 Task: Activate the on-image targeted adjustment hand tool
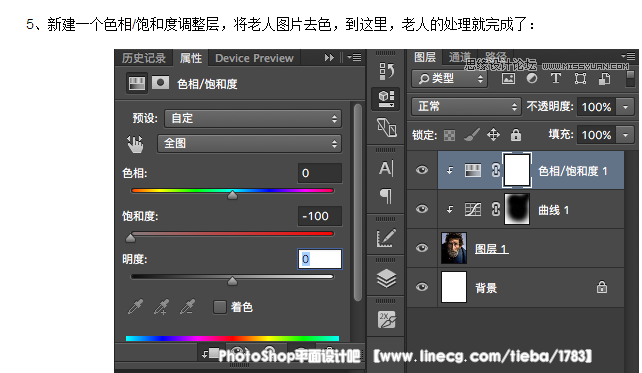(135, 144)
